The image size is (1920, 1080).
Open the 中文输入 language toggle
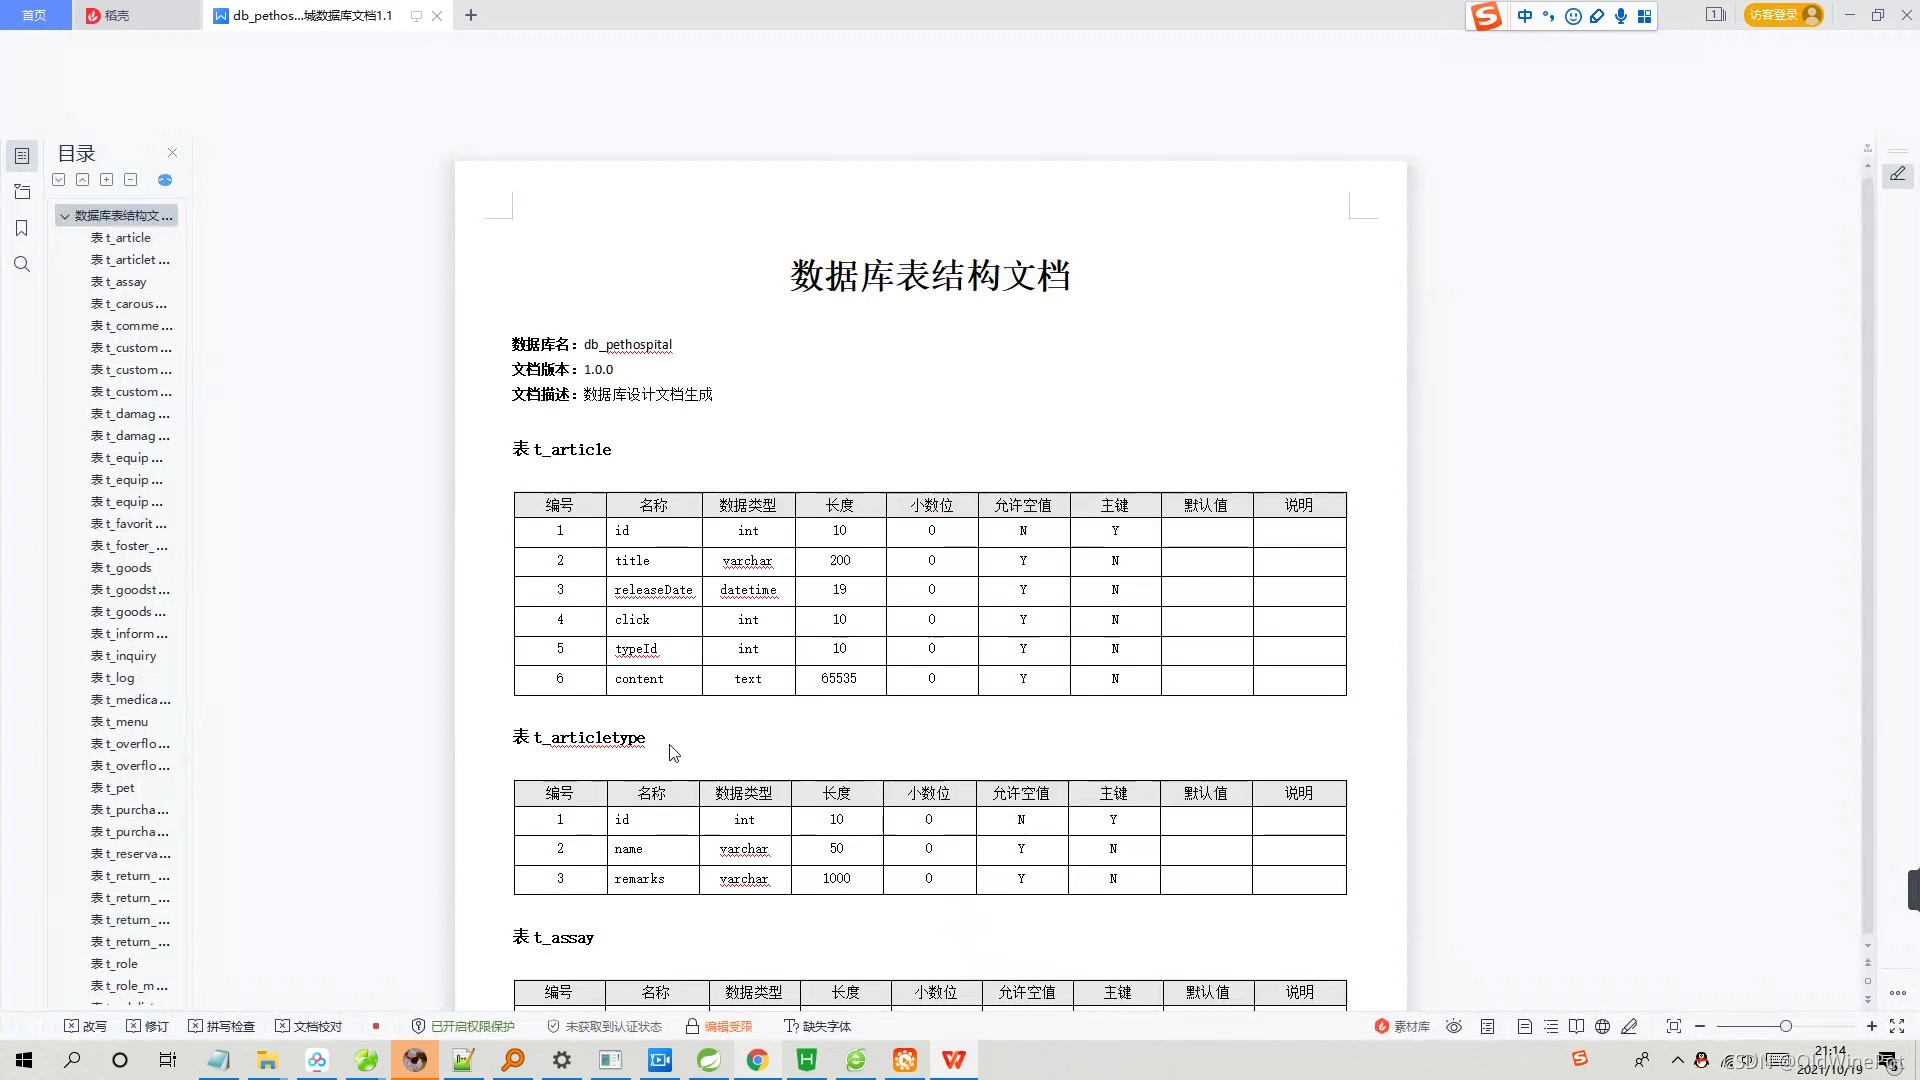point(1523,15)
